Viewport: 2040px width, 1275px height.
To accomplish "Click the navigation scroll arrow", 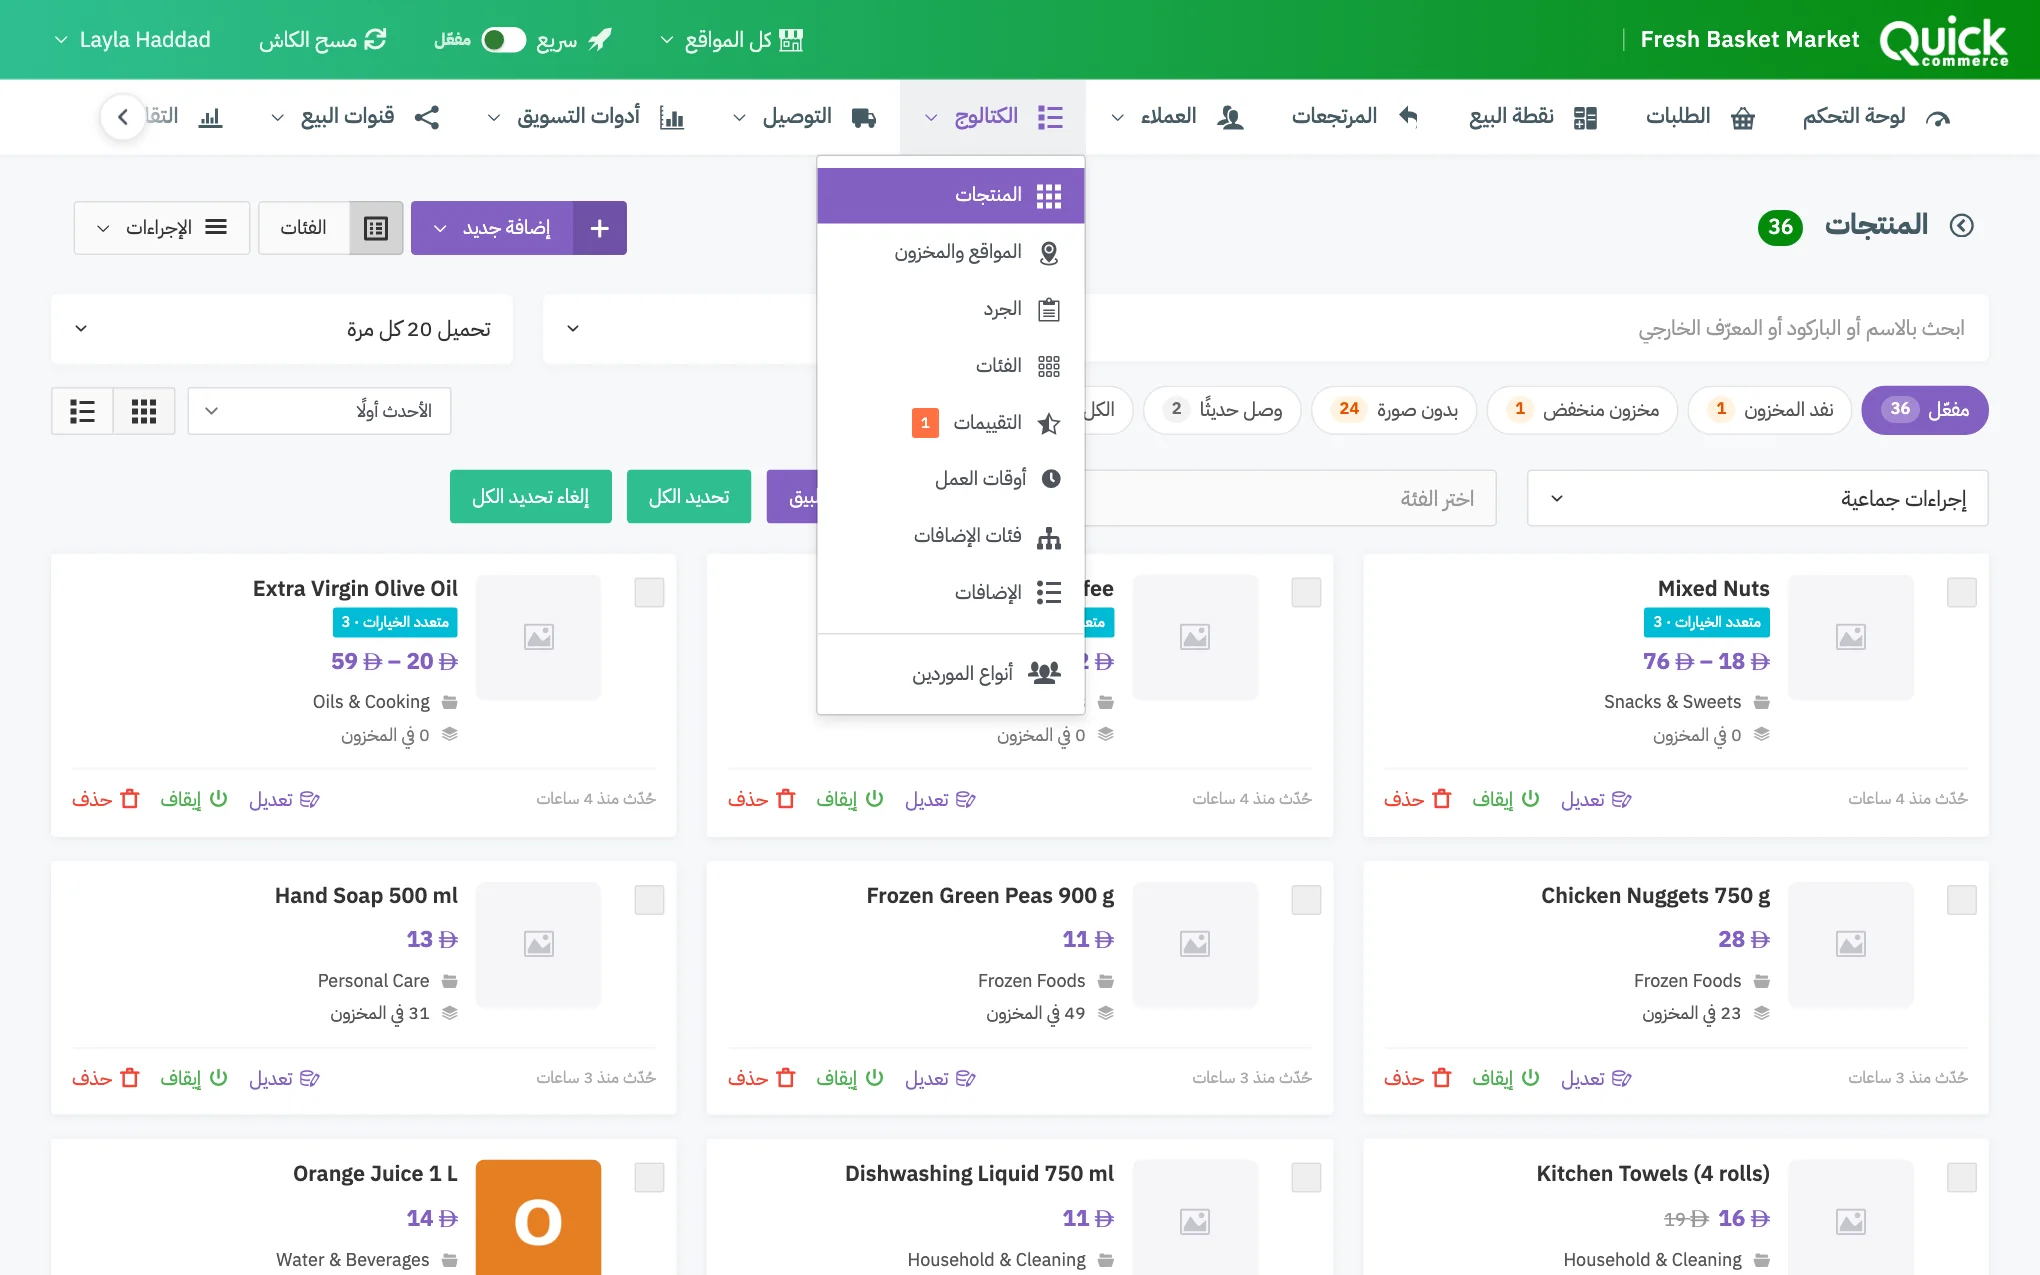I will pyautogui.click(x=123, y=117).
